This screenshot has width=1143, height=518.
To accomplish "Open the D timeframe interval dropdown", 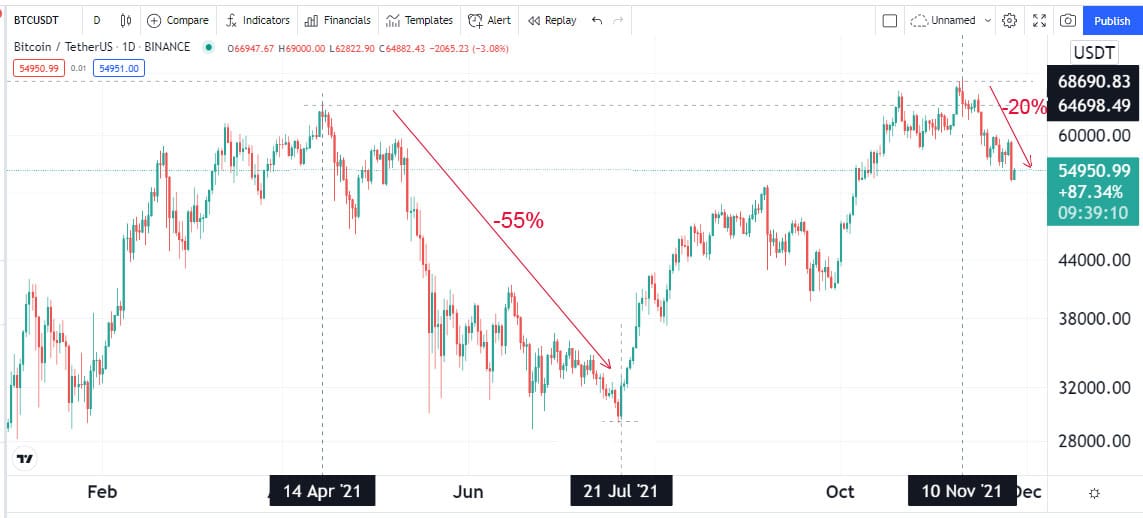I will click(97, 20).
